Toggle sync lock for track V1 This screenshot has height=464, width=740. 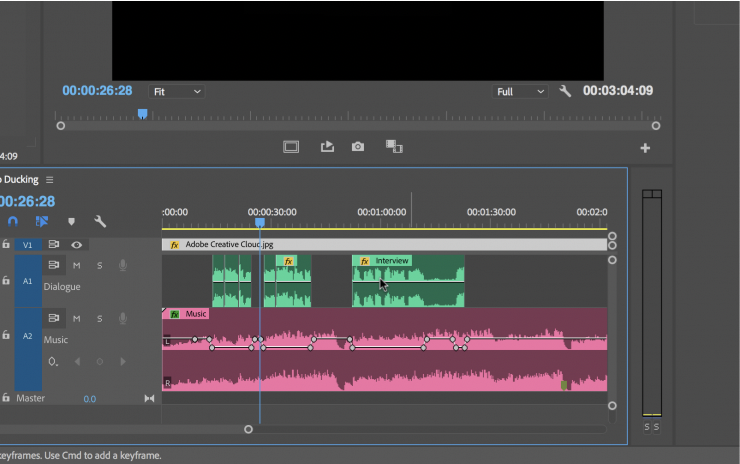pos(53,244)
